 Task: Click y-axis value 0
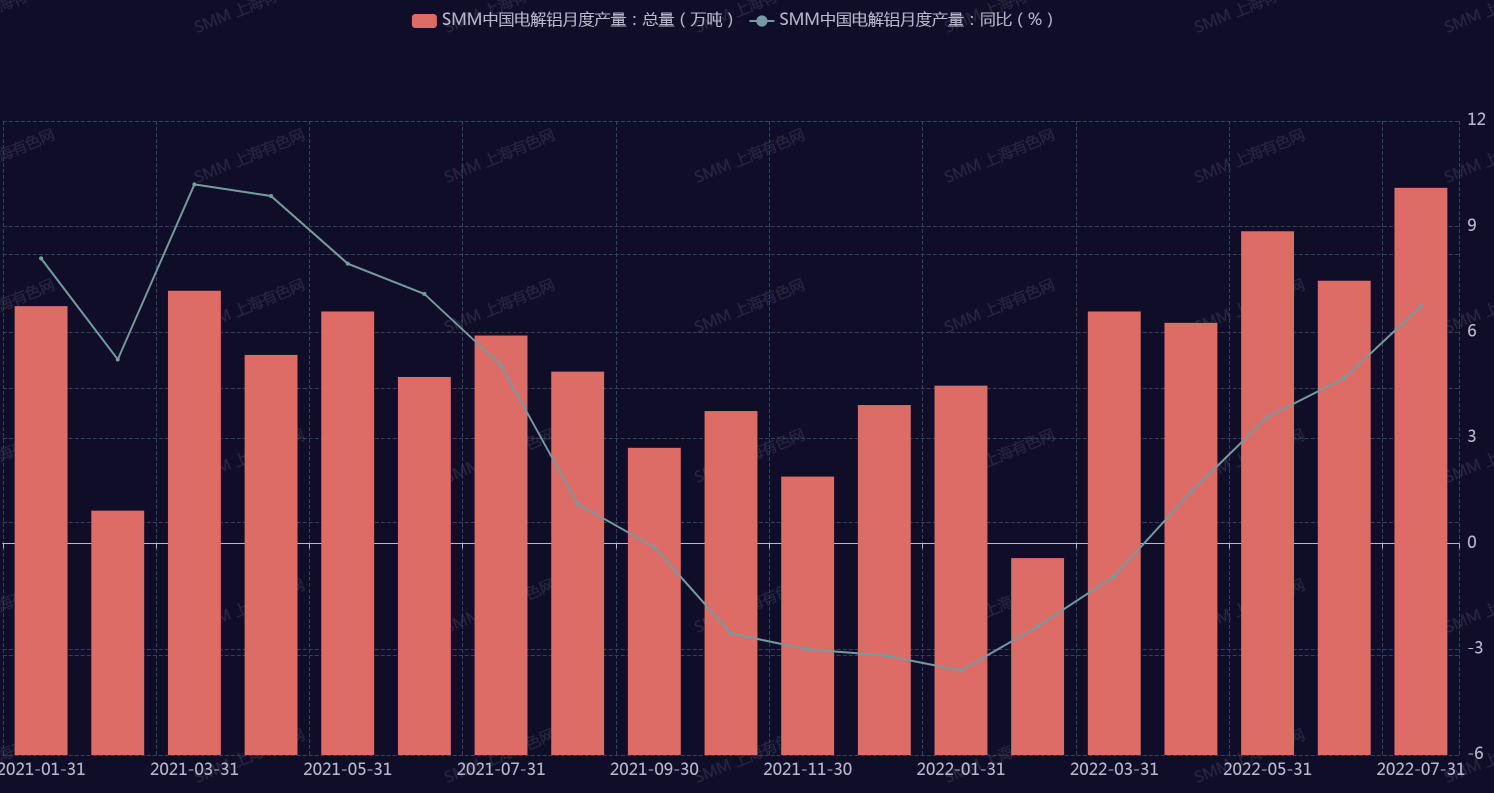1471,543
